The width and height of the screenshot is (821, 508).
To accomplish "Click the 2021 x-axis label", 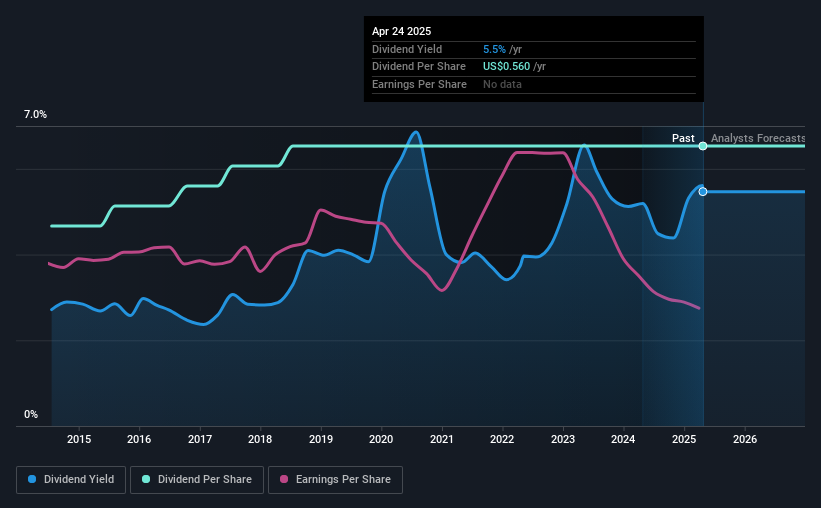I will click(x=442, y=439).
